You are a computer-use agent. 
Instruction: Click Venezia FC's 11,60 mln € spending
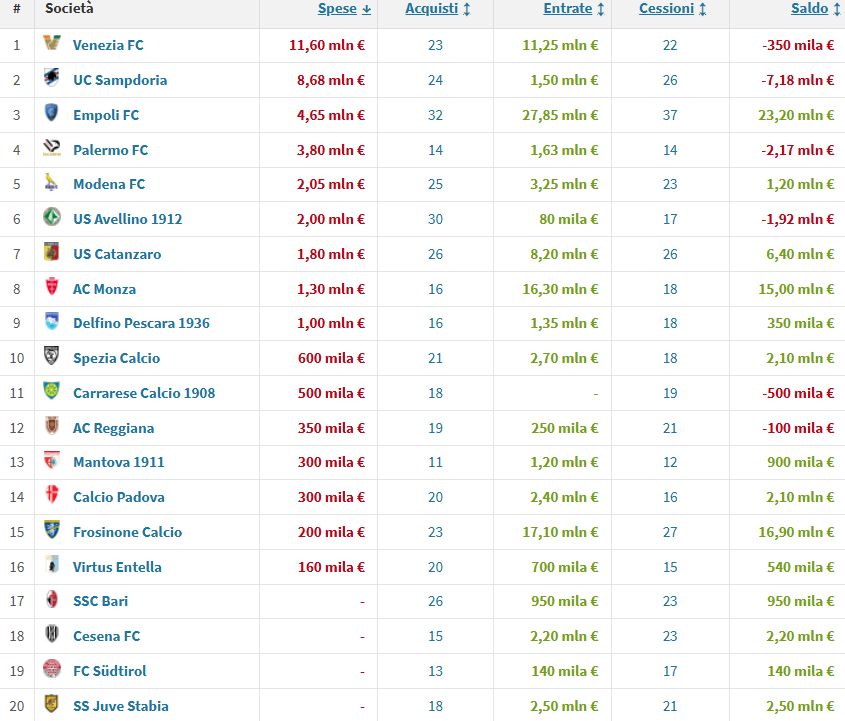coord(327,45)
